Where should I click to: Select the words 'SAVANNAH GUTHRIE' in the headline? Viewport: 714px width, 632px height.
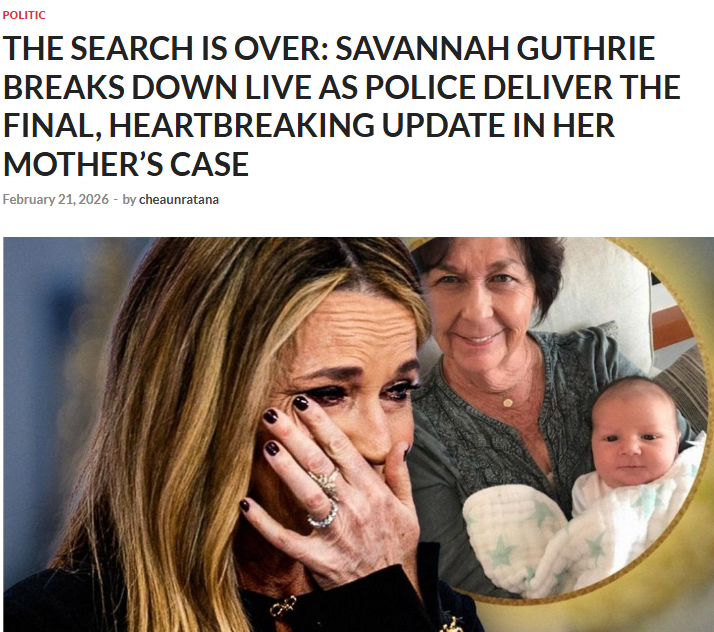pyautogui.click(x=495, y=48)
